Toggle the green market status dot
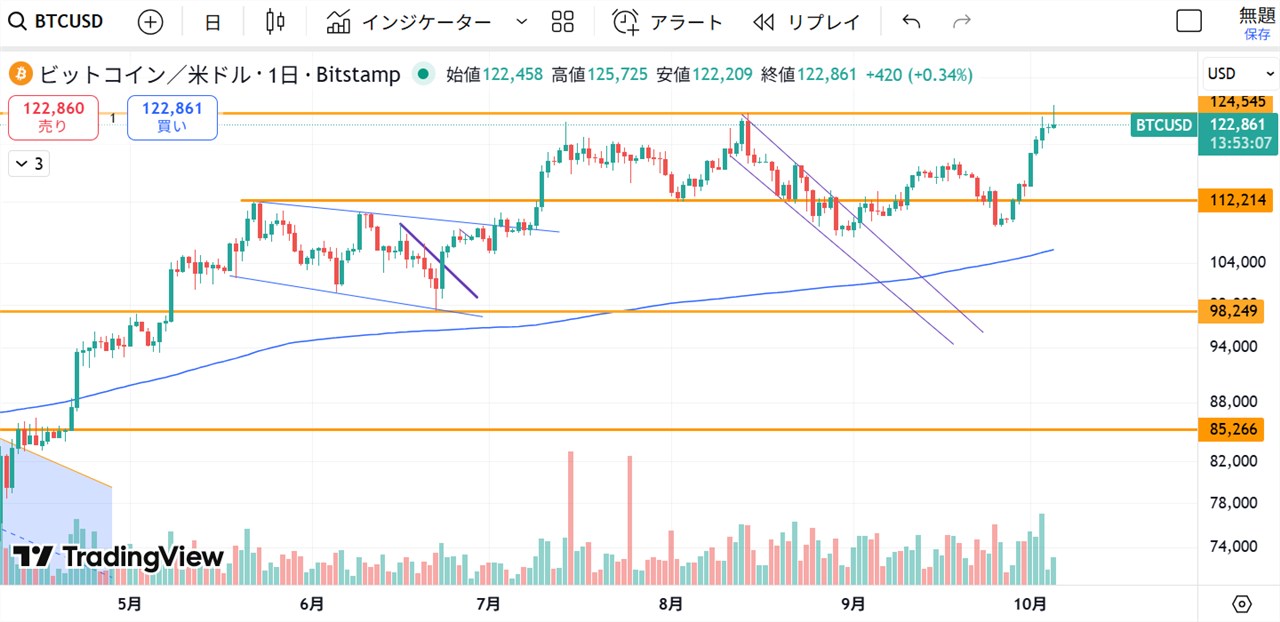The image size is (1280, 622). 424,73
